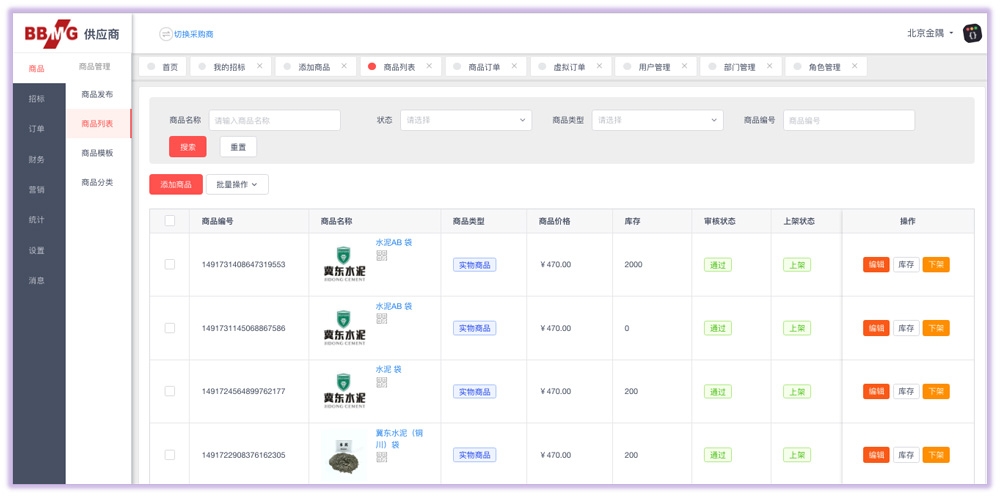Image resolution: width=1000 pixels, height=497 pixels.
Task: Expand the 批量操作 dropdown
Action: point(237,184)
